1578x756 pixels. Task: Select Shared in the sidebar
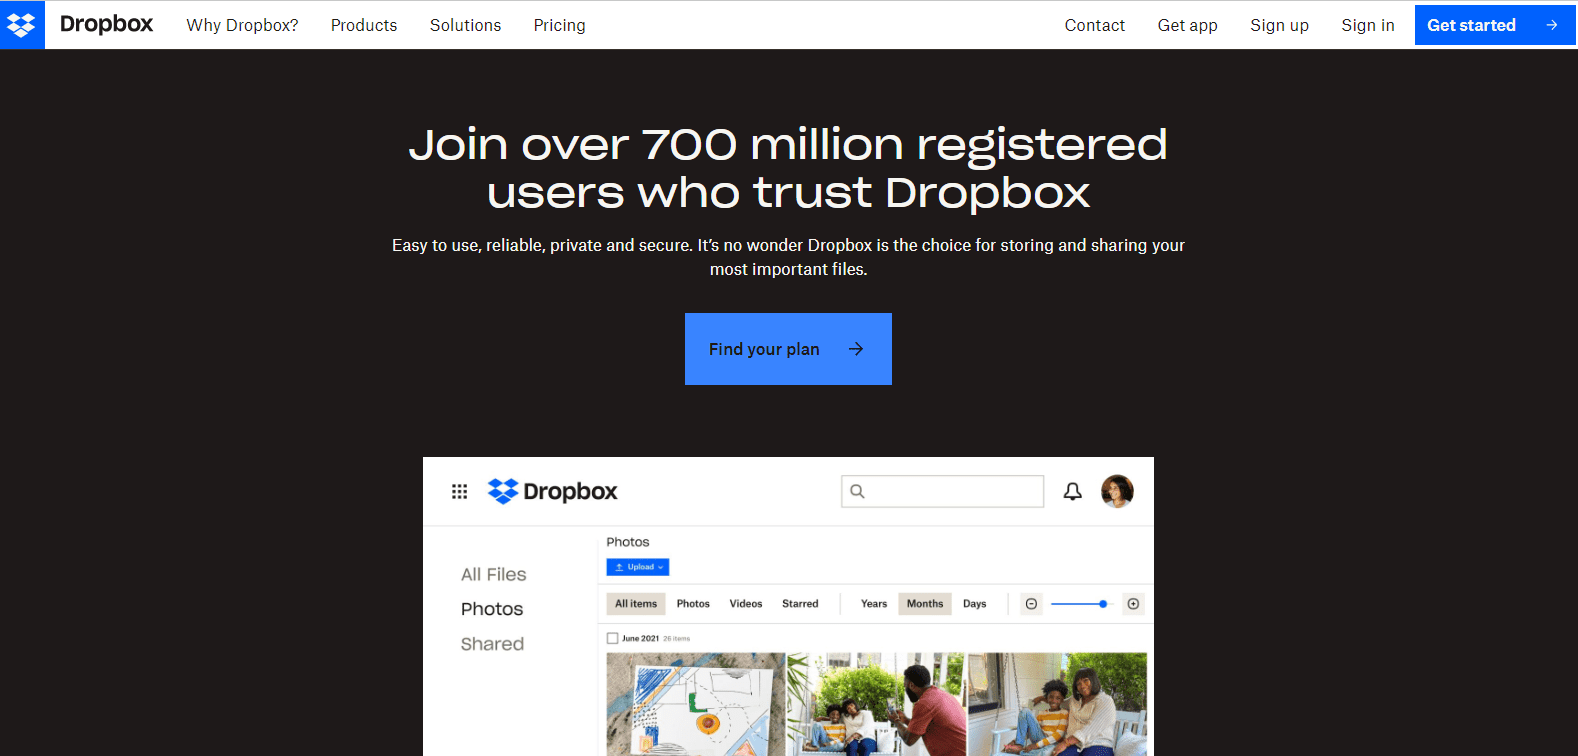coord(492,644)
